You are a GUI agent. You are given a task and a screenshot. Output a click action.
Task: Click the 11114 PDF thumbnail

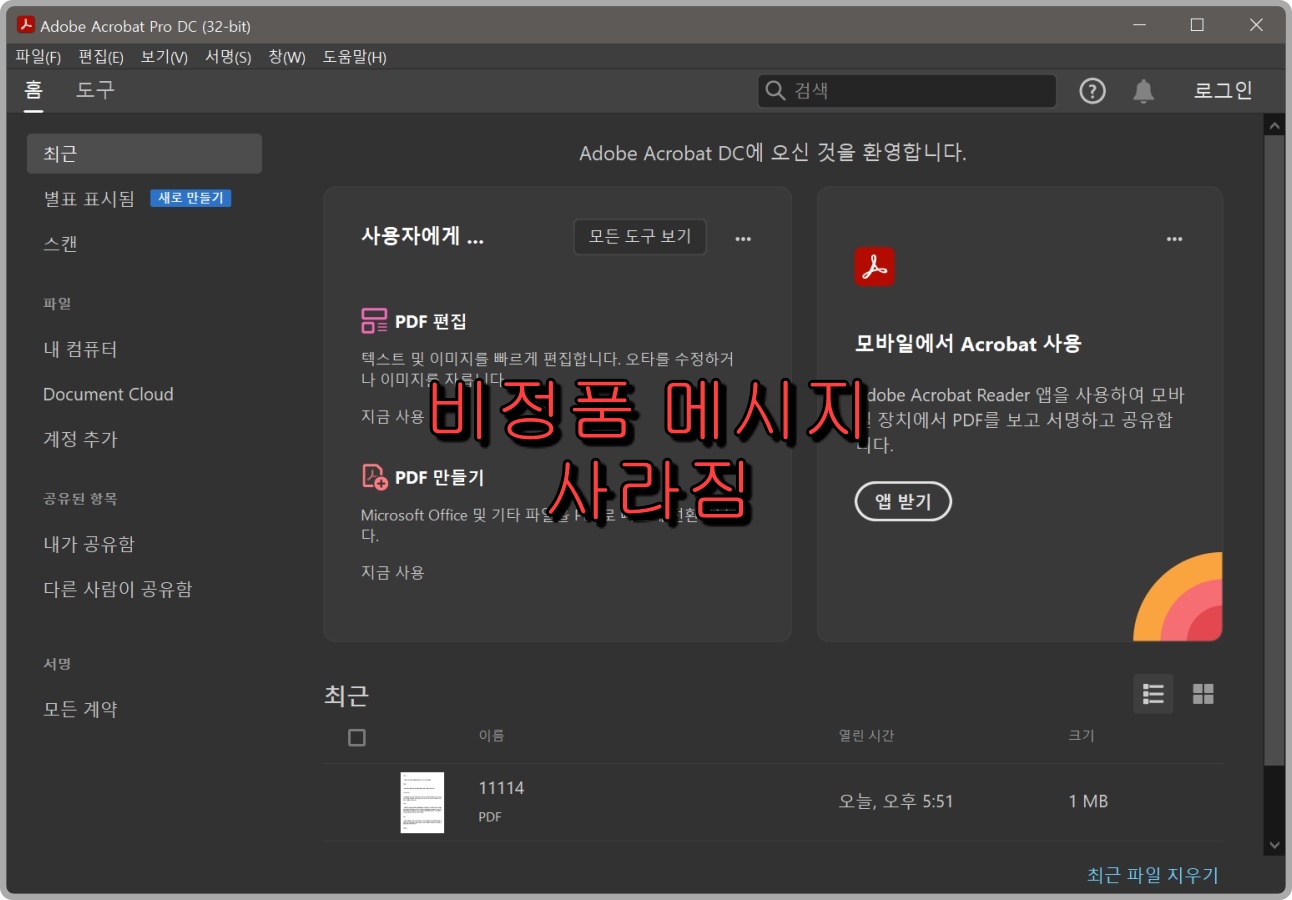pyautogui.click(x=422, y=802)
